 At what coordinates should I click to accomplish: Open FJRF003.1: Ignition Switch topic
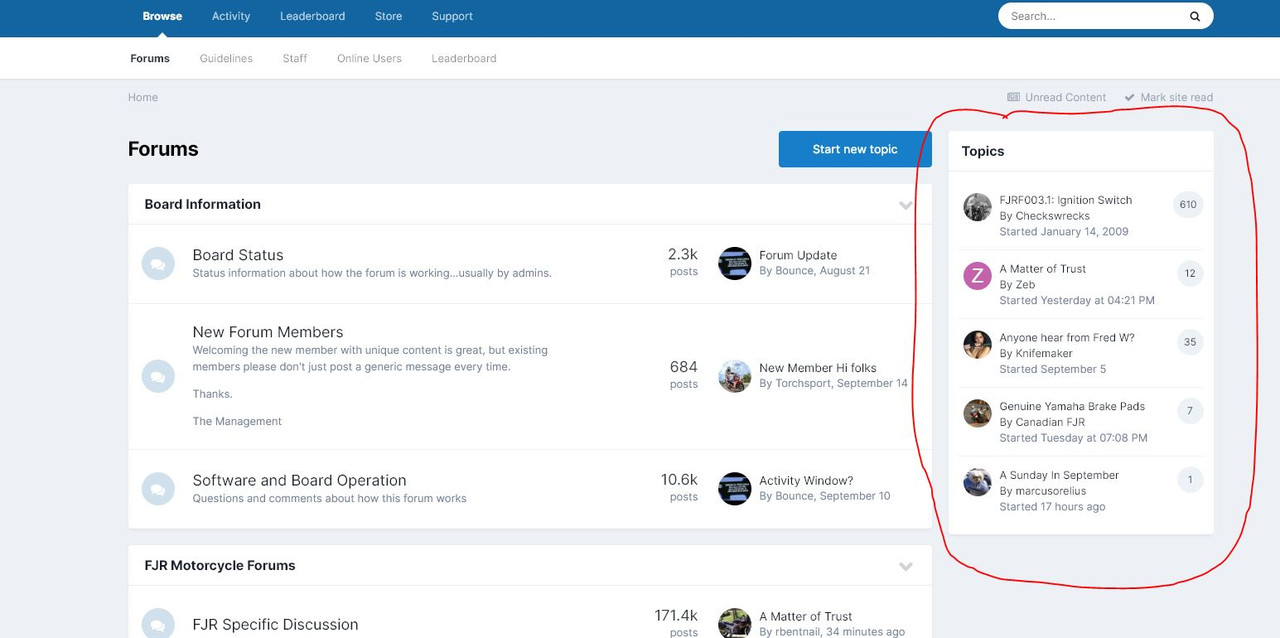point(1064,200)
